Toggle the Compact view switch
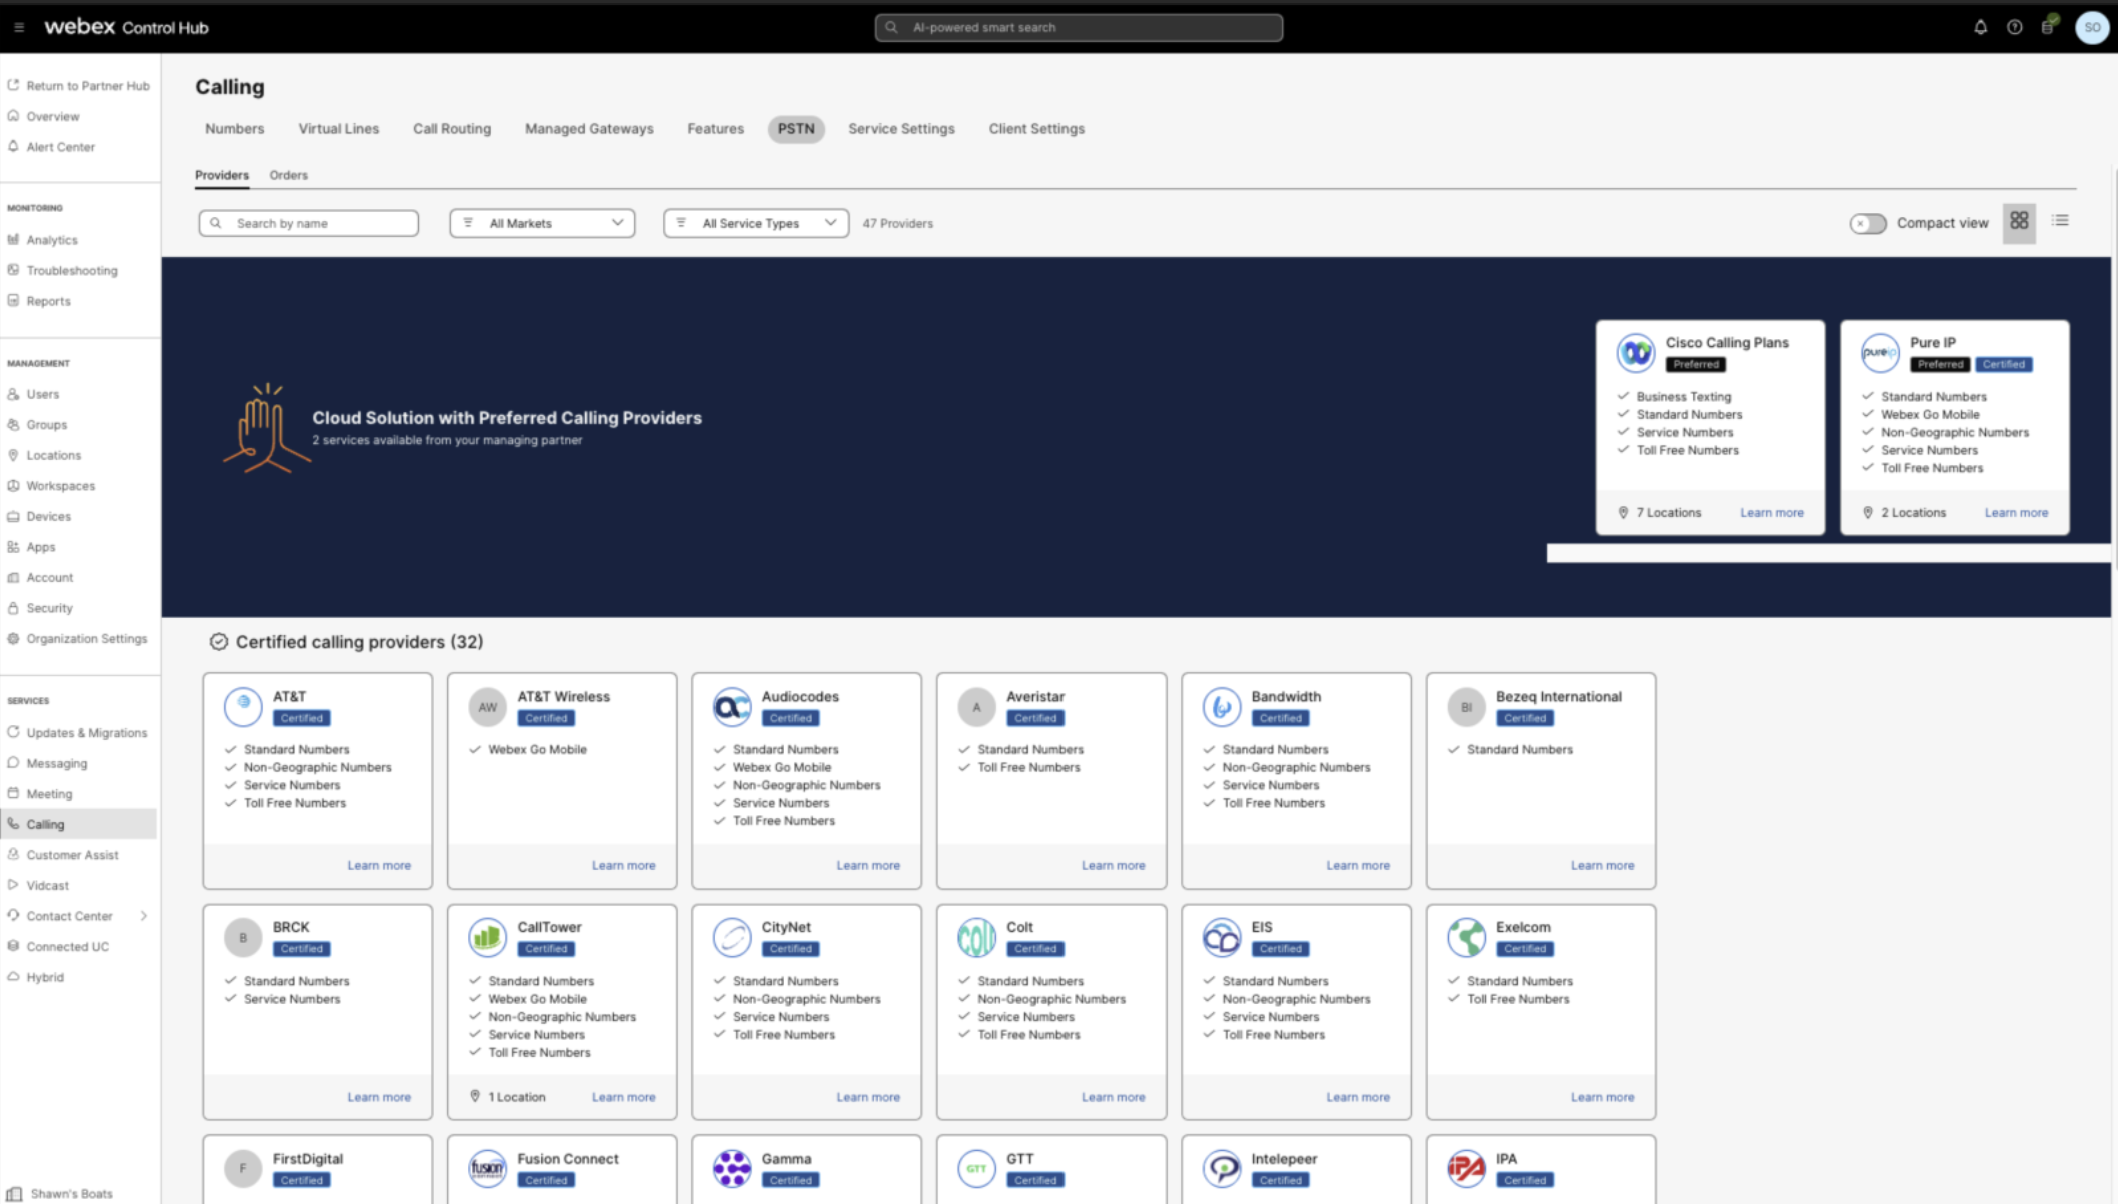The height and width of the screenshot is (1204, 2118). [1867, 223]
